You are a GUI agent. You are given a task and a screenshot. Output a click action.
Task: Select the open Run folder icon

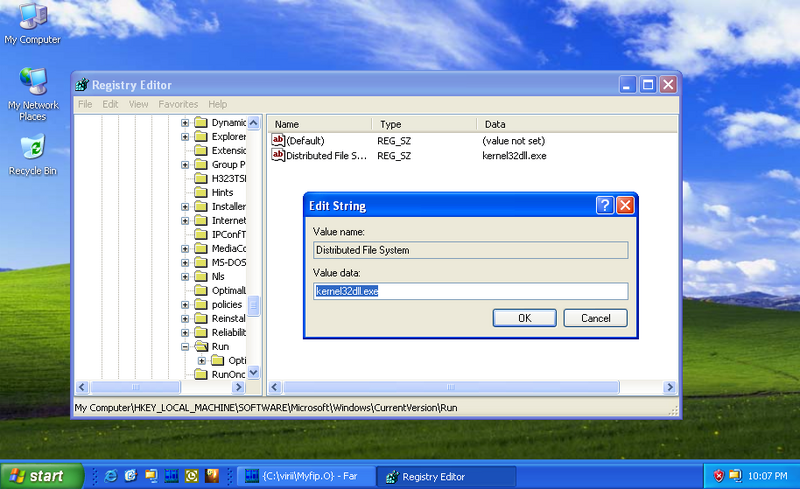coord(201,346)
